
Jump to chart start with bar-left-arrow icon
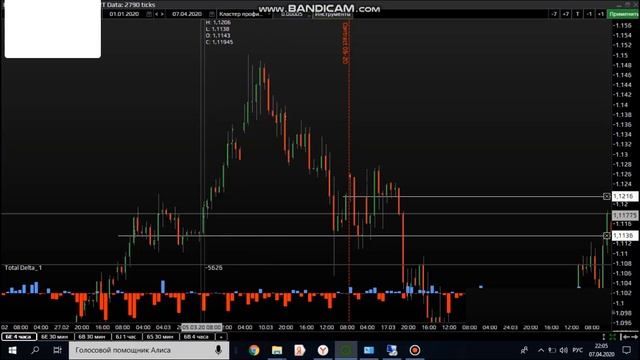pos(624,337)
